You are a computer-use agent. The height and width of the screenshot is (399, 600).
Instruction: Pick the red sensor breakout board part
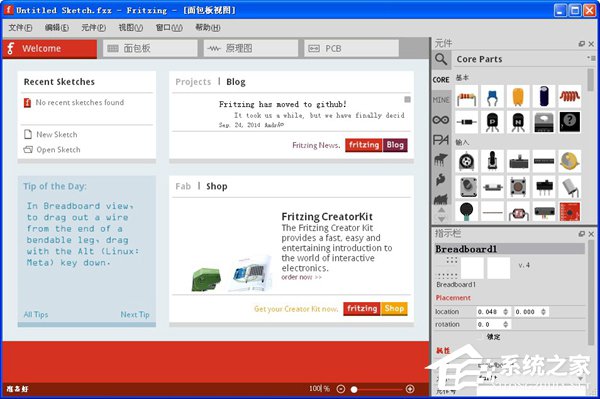569,212
